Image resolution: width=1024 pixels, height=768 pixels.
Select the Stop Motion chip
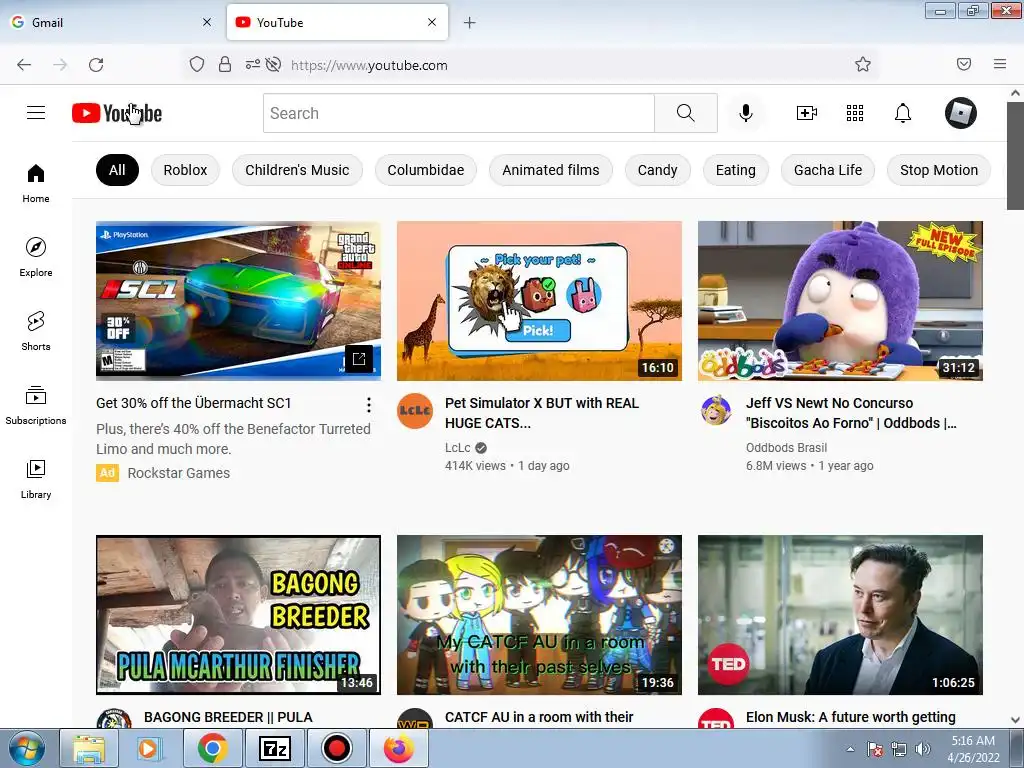(x=939, y=170)
